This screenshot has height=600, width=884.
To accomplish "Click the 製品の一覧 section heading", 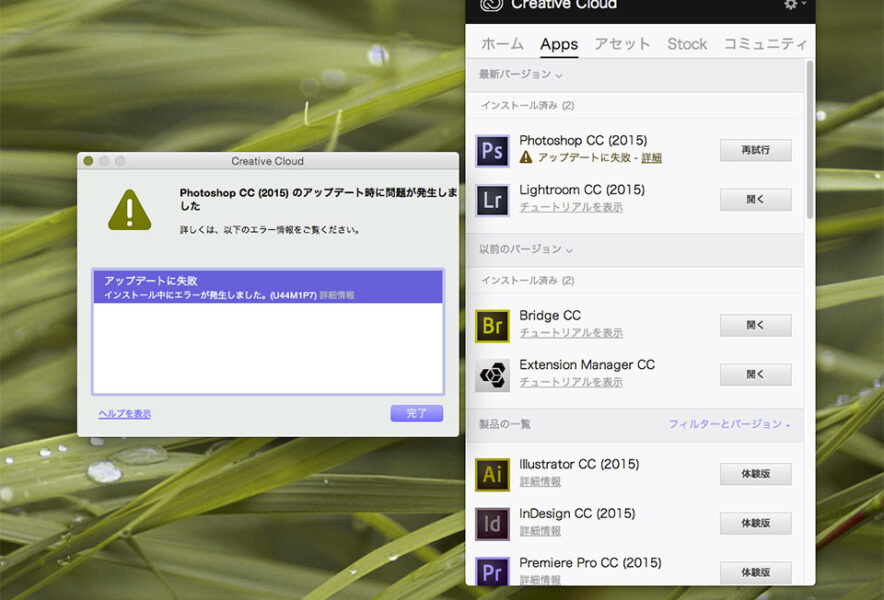I will (x=505, y=424).
